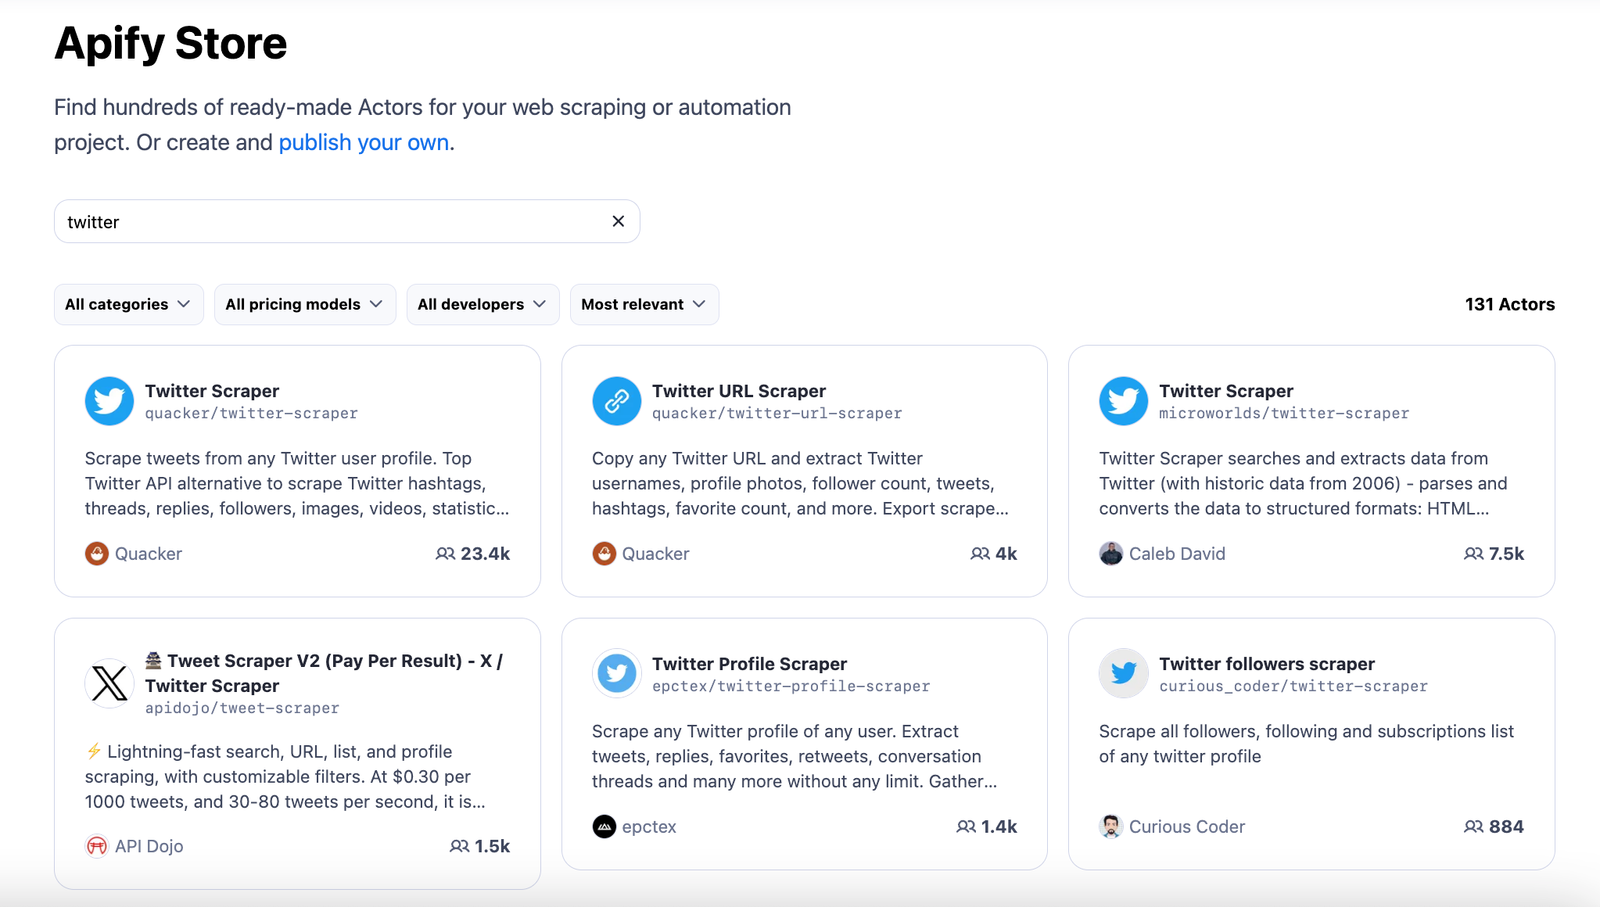This screenshot has width=1600, height=907.
Task: Change the Most relevant sort order
Action: point(643,305)
